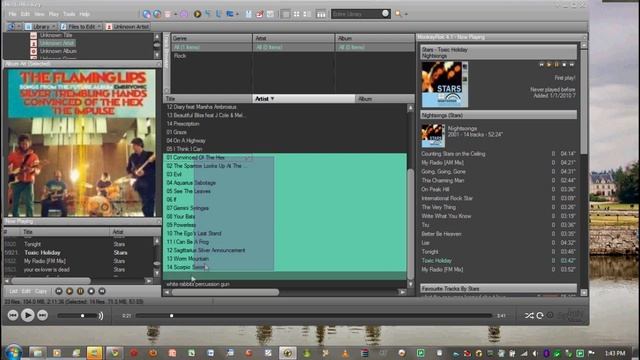Image resolution: width=640 pixels, height=360 pixels.
Task: Select Unknown Title tree node
Action: tap(56, 36)
